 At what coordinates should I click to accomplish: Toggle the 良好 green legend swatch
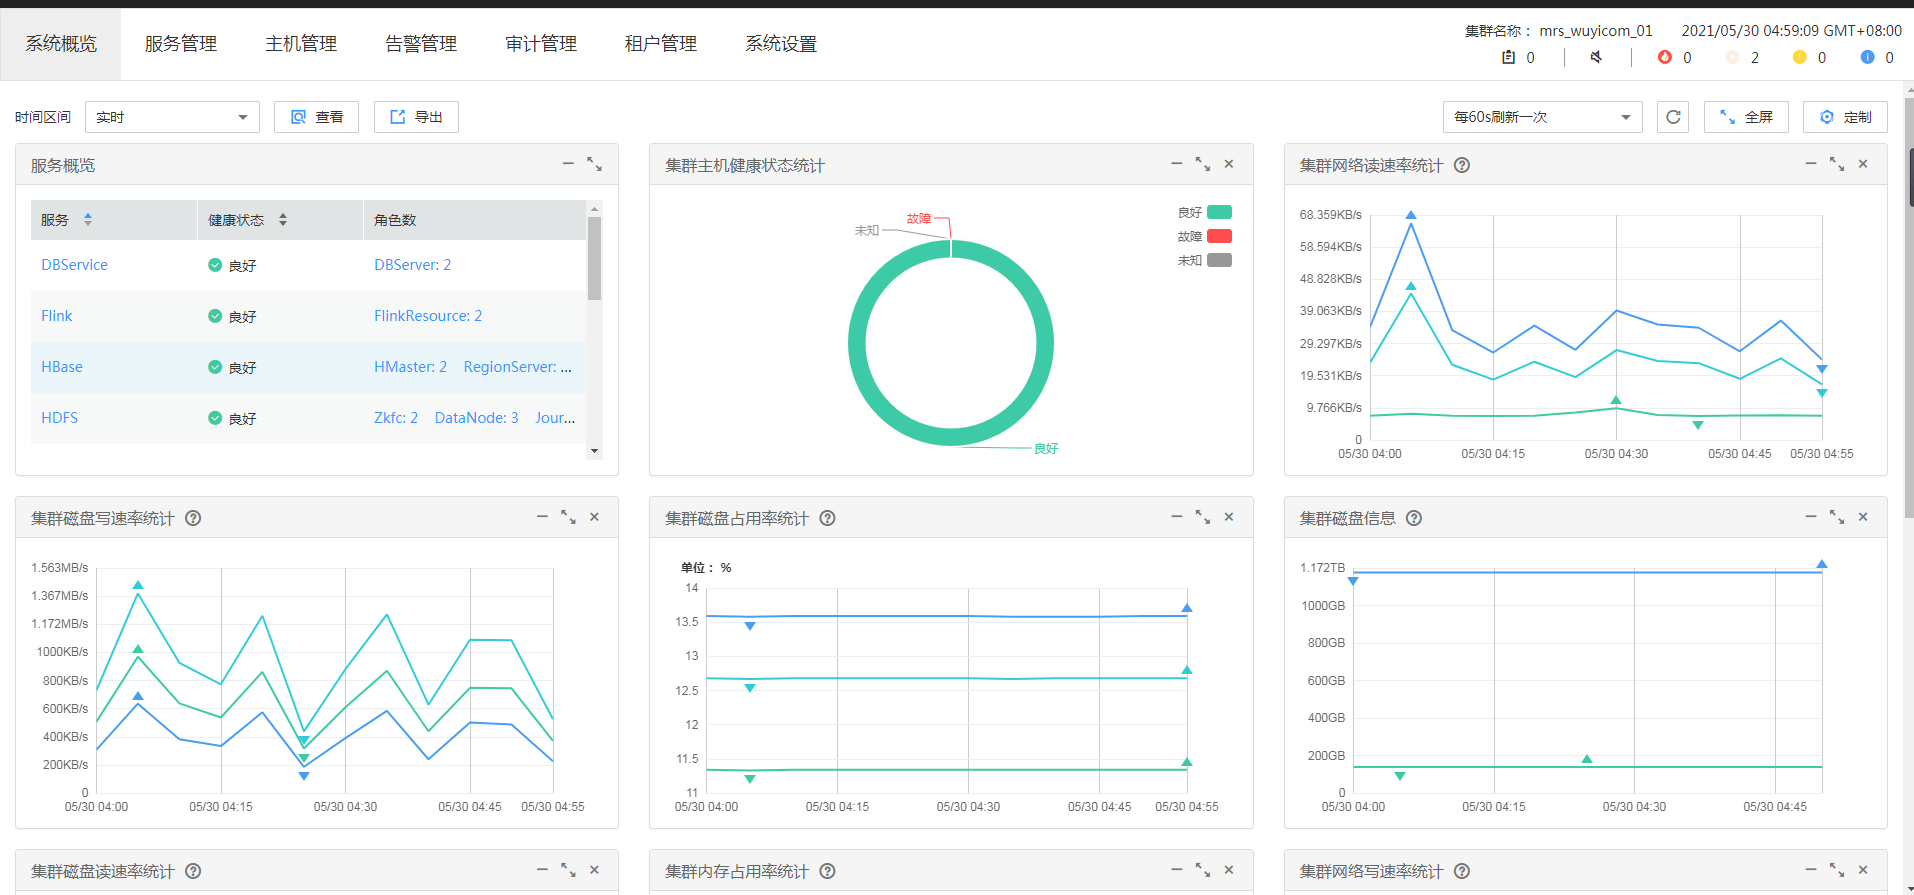1219,212
